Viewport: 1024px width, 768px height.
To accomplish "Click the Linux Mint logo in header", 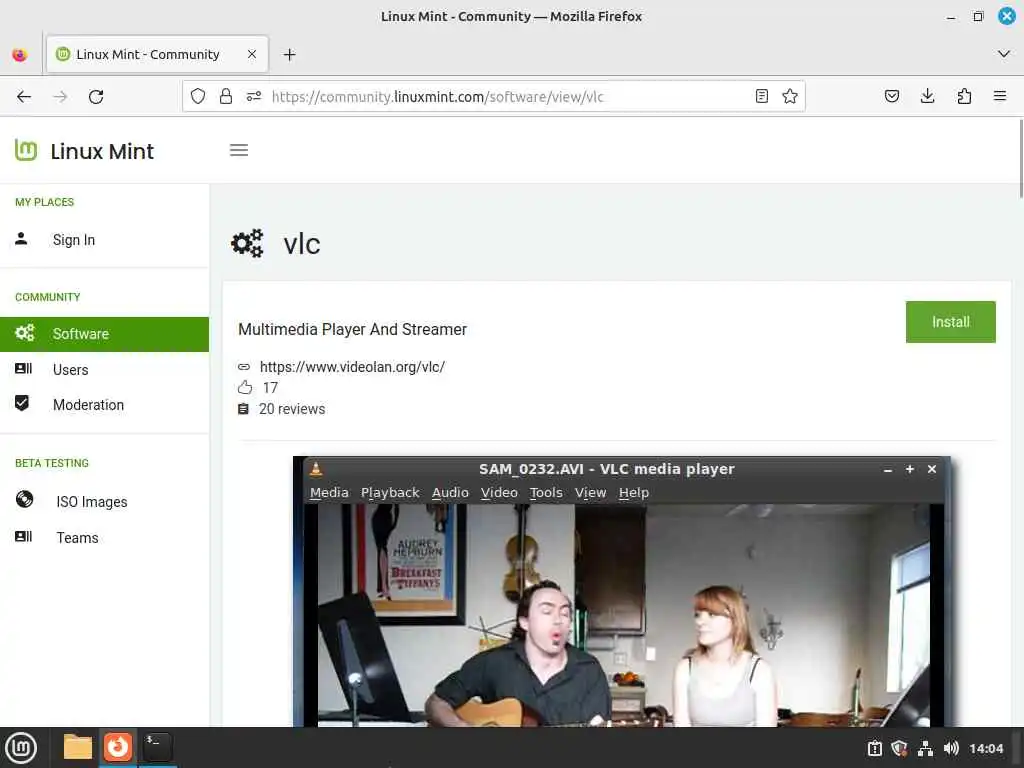I will 84,151.
